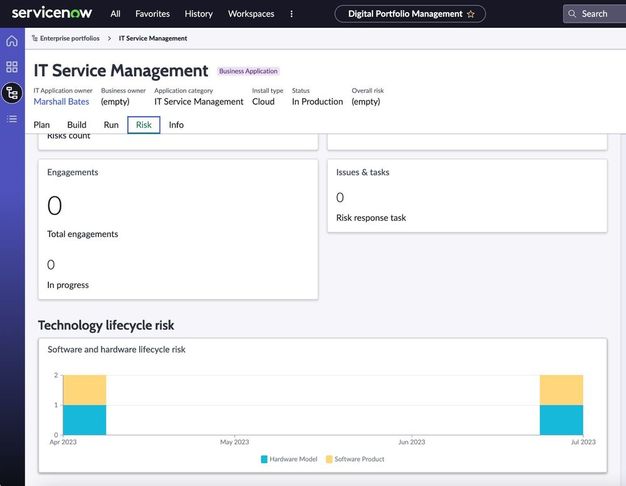Screen dimensions: 626x486
Task: Open the All menu
Action: (x=116, y=14)
